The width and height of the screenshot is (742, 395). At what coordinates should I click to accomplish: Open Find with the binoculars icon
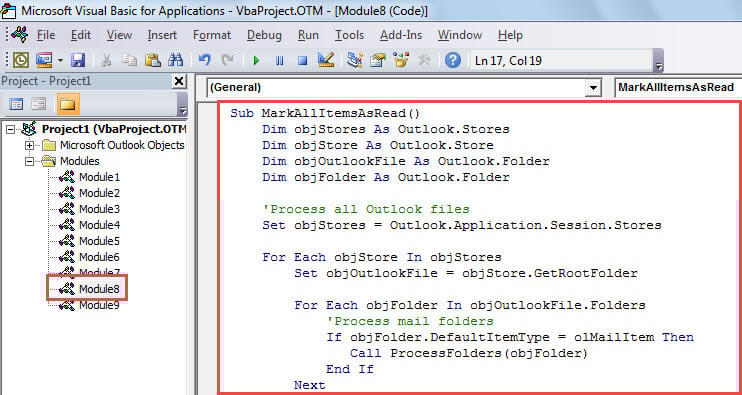pos(176,61)
